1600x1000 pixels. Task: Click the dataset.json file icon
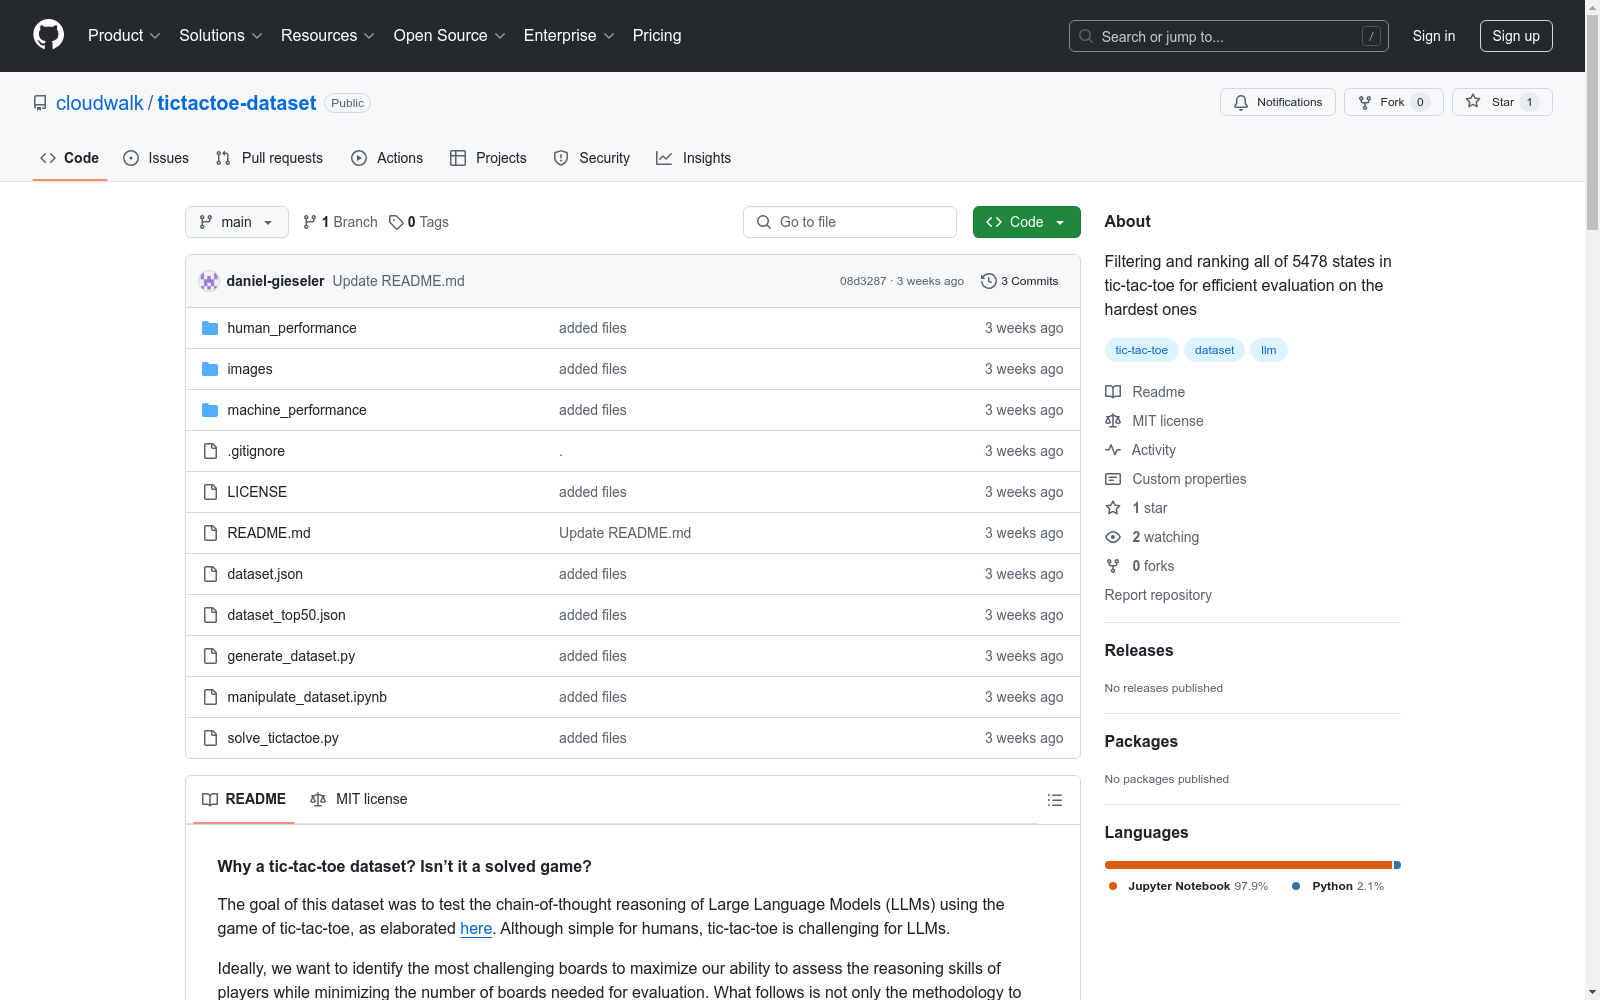(210, 574)
